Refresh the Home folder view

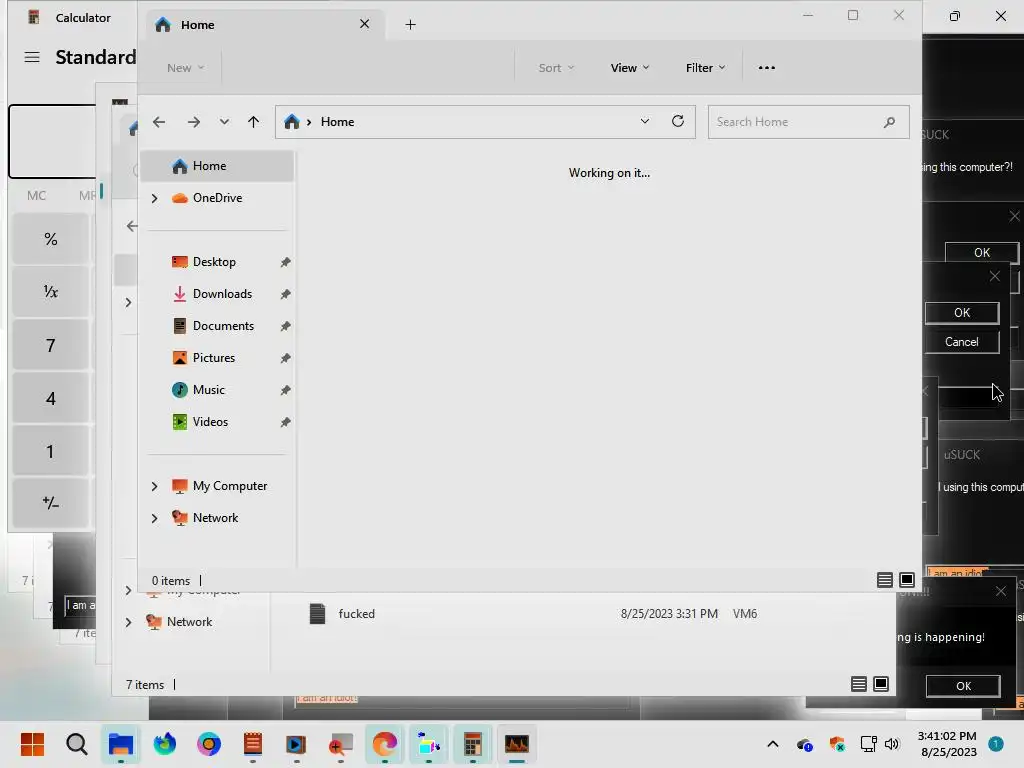click(x=678, y=121)
